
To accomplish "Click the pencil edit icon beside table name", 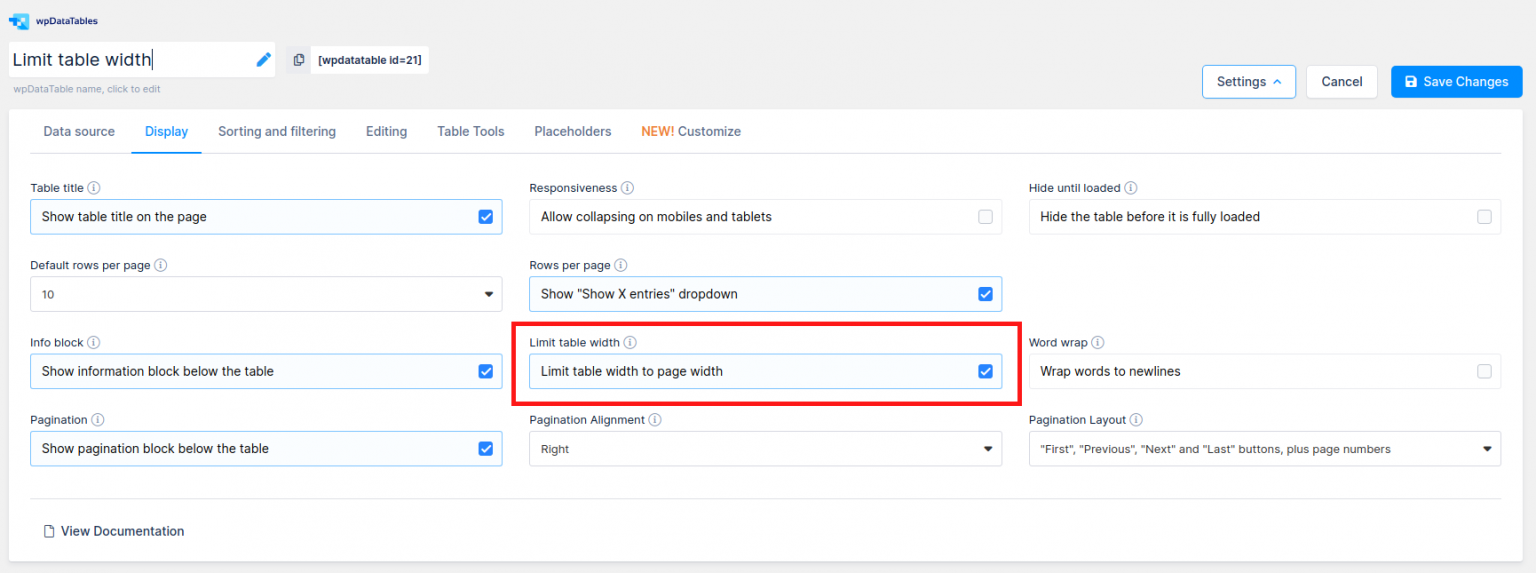I will 264,60.
